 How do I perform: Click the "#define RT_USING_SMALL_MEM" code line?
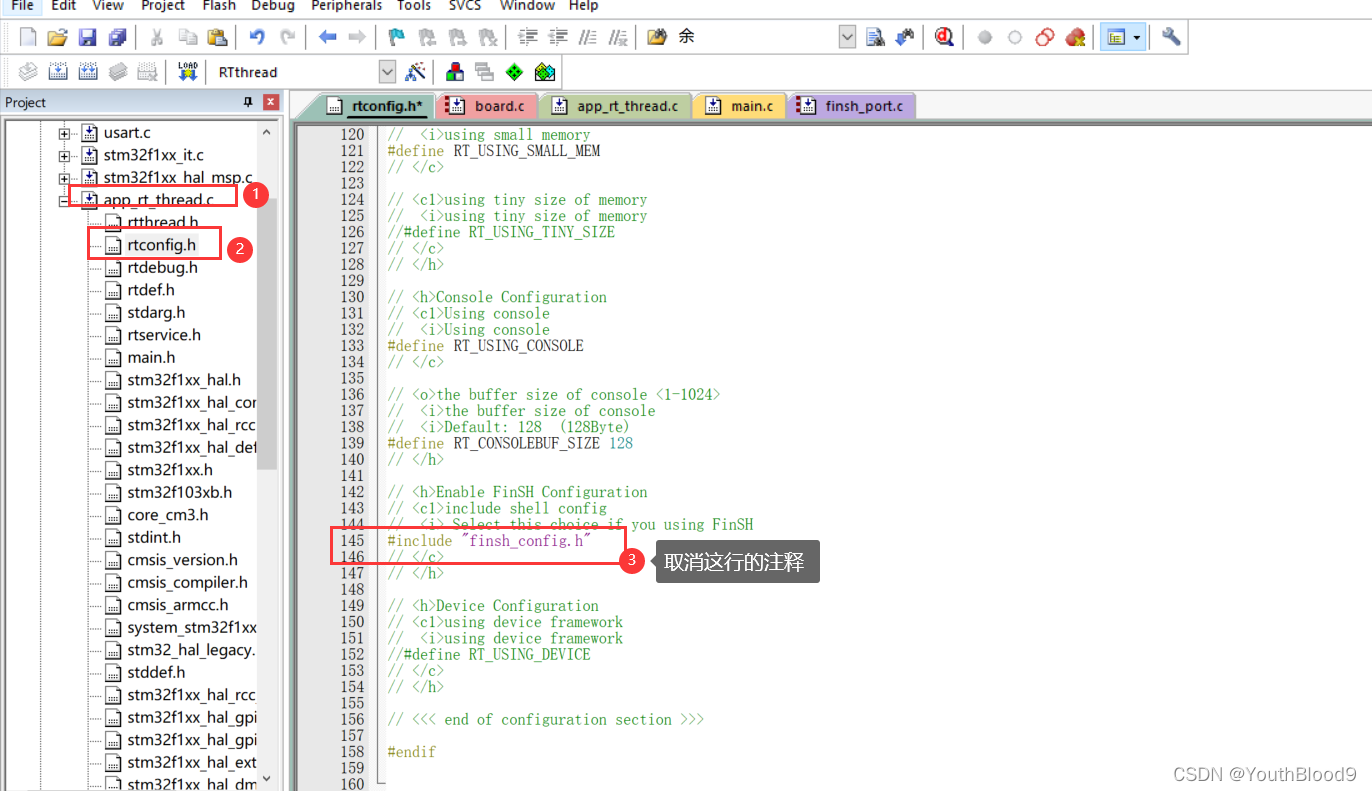[493, 151]
